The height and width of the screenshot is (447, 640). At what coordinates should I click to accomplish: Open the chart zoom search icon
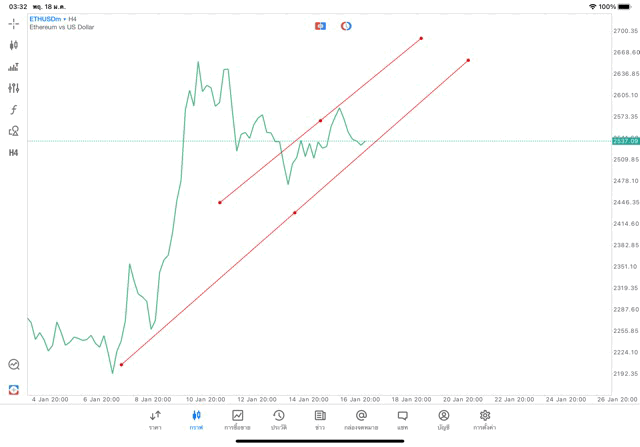[x=13, y=365]
